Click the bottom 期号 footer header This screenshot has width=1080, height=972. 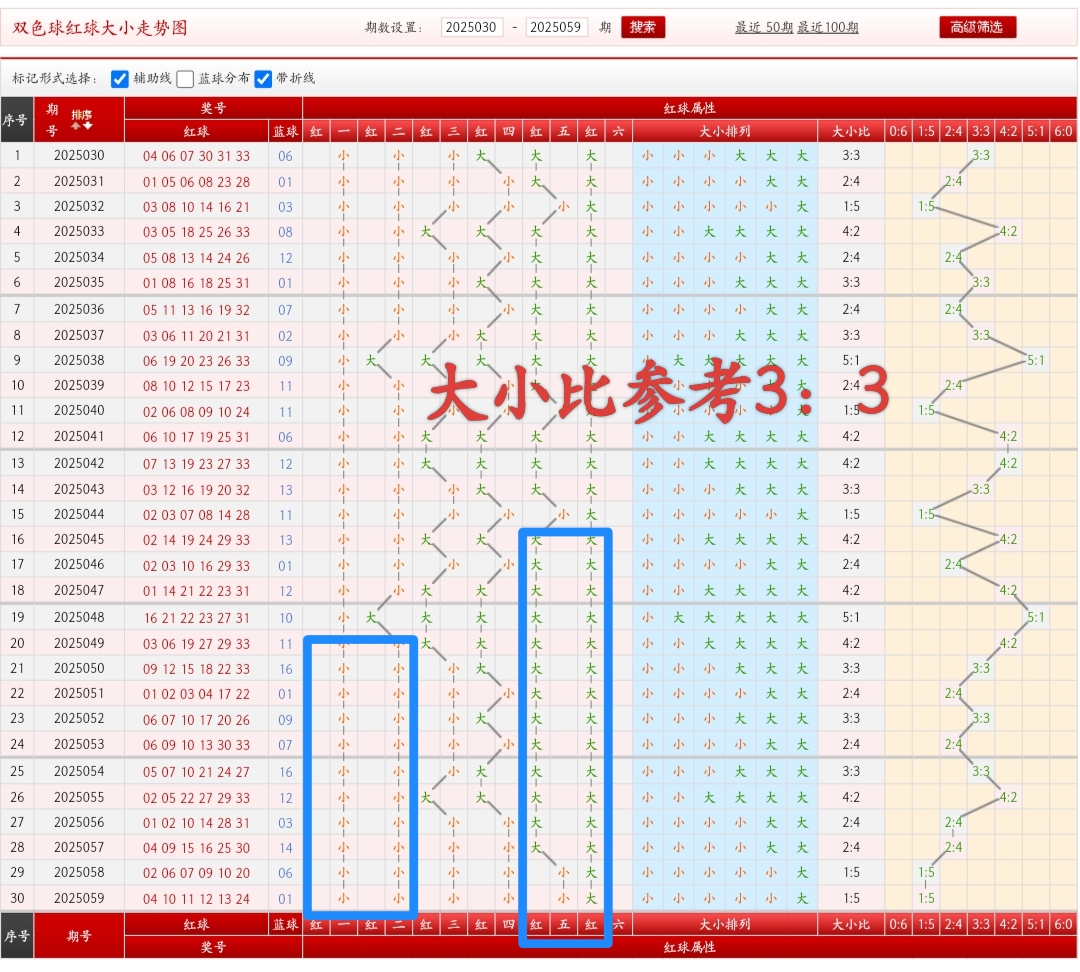point(79,936)
